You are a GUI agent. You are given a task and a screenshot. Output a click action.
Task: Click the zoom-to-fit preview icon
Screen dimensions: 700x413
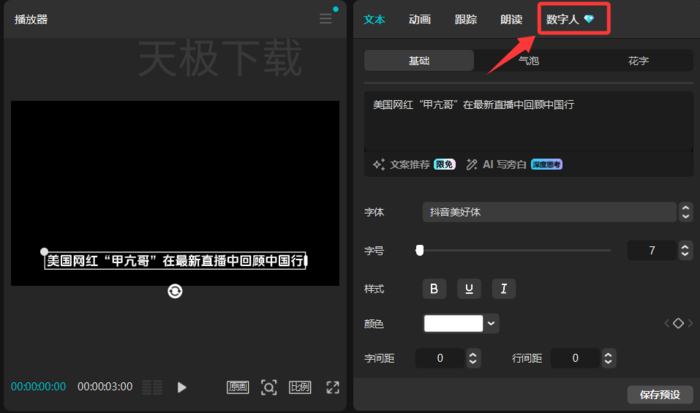[269, 387]
